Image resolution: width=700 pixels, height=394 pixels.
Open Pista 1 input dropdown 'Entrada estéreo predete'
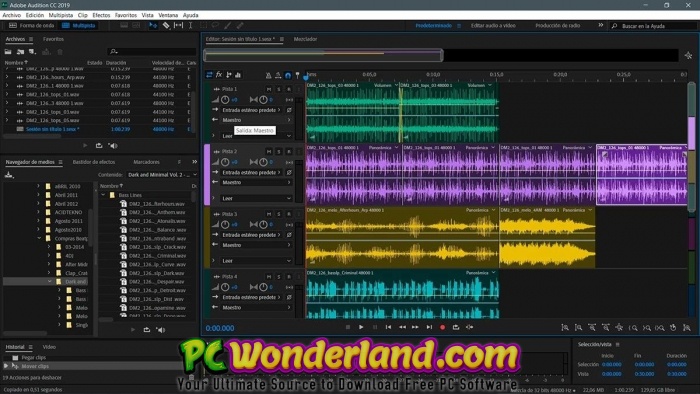click(251, 110)
